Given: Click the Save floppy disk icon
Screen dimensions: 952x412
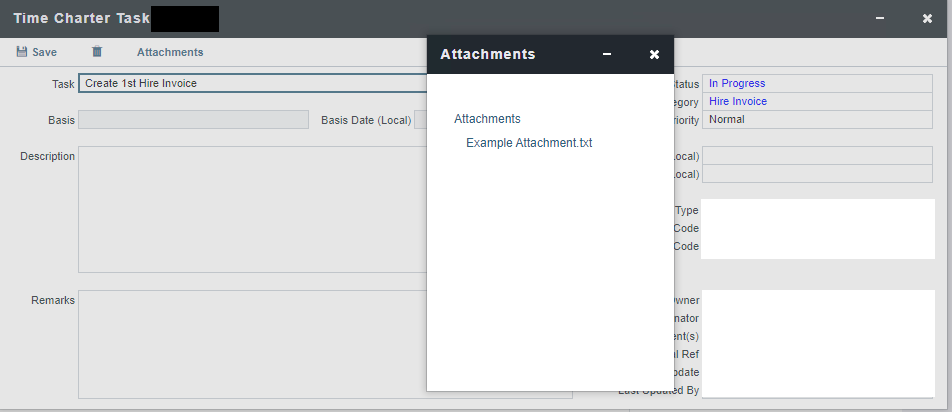Looking at the screenshot, I should [x=22, y=52].
